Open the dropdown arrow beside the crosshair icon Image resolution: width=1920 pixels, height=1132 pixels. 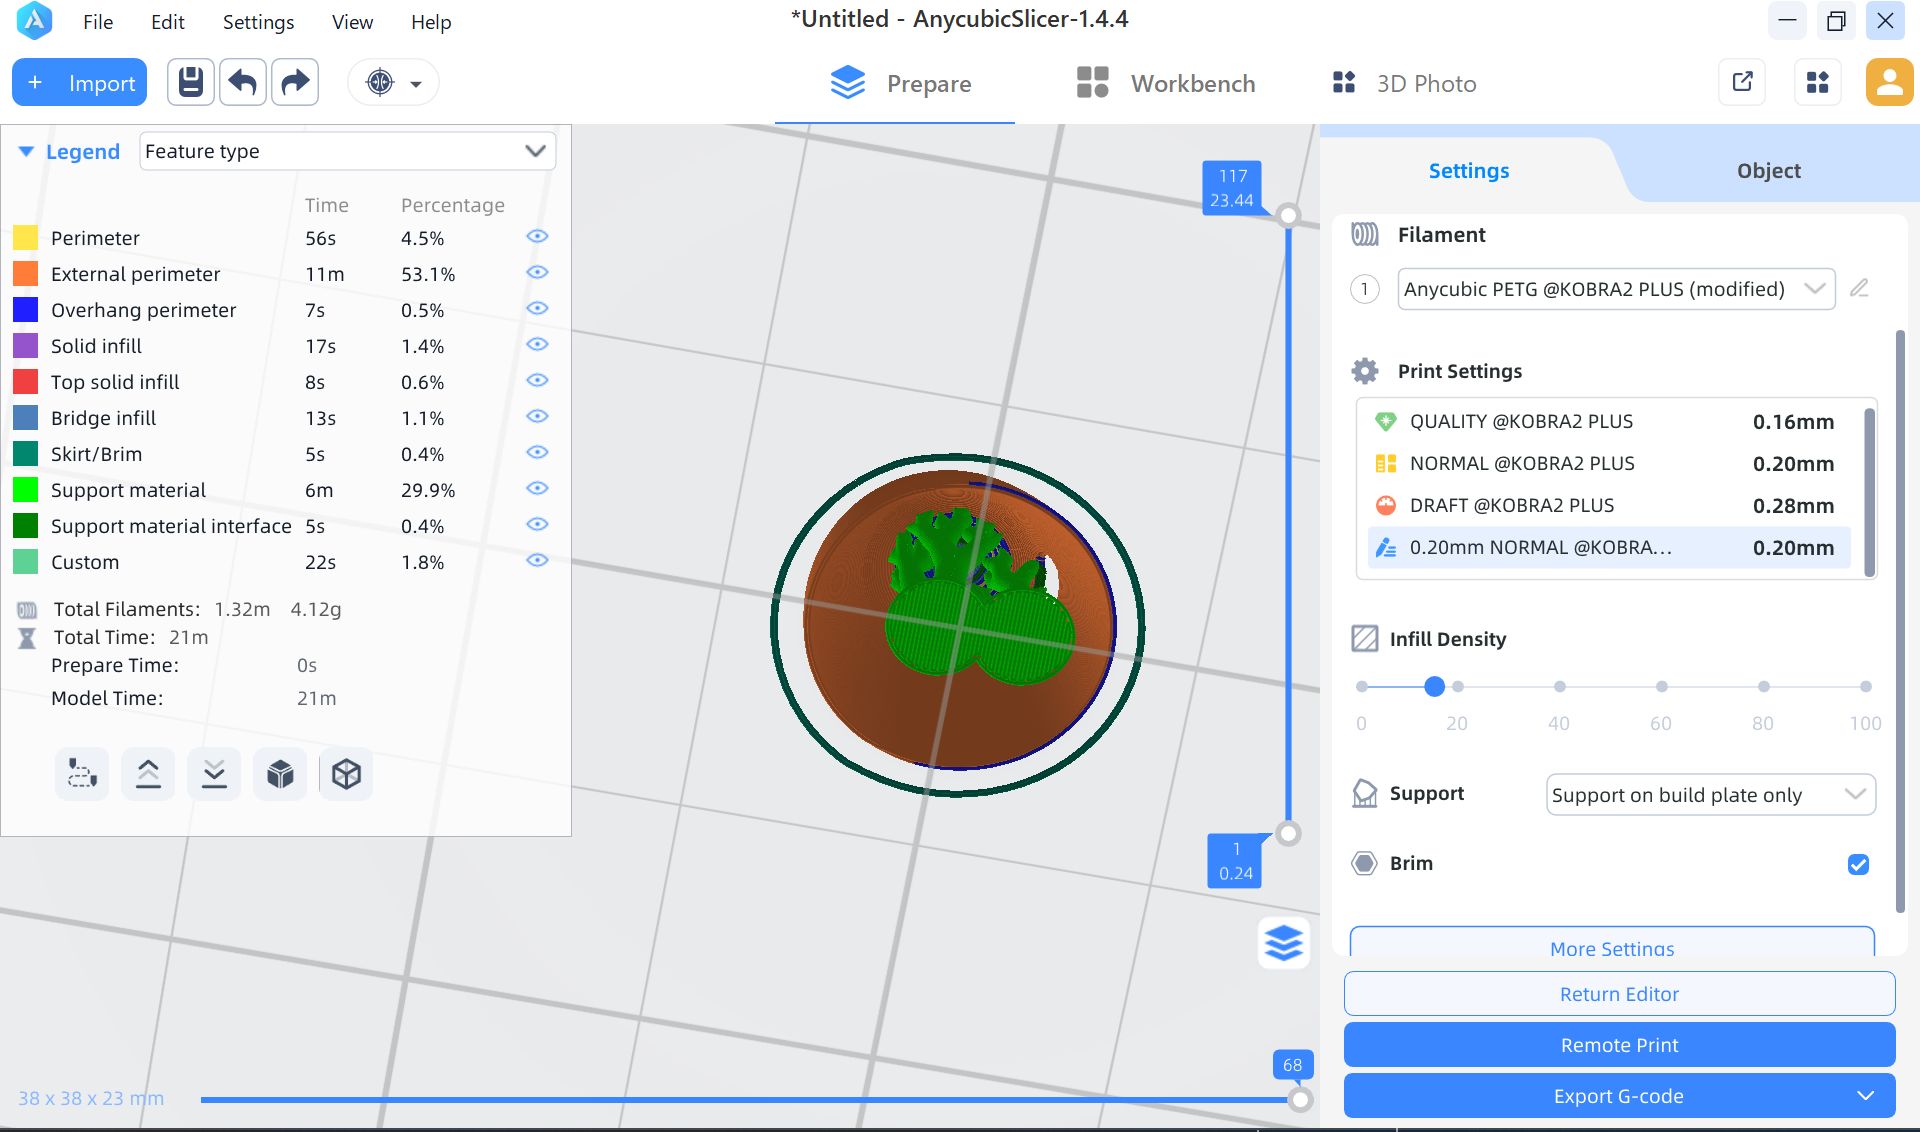pyautogui.click(x=416, y=84)
